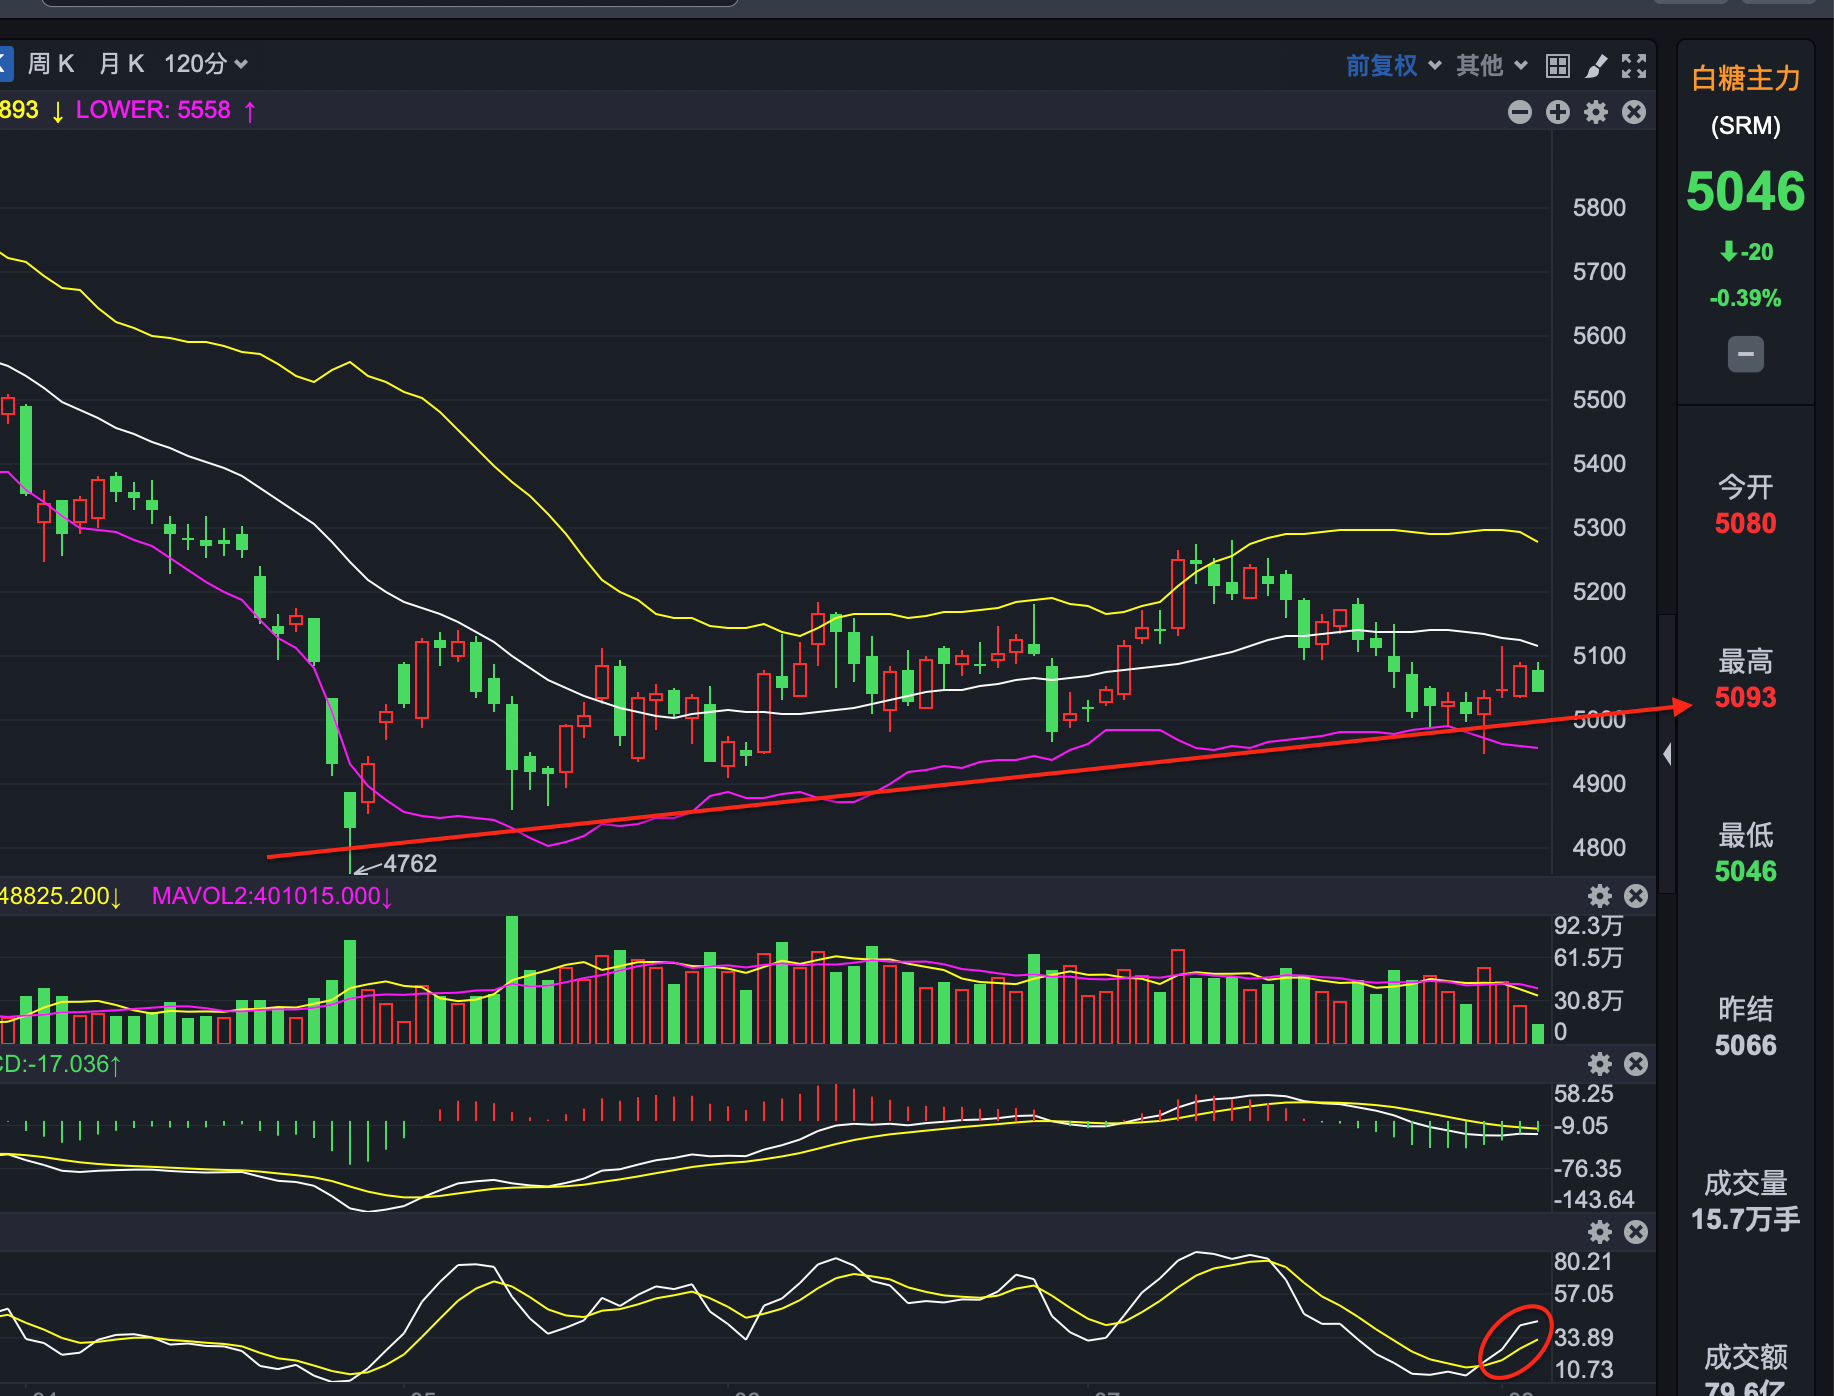Click the 白糖主力 contract name
This screenshot has width=1834, height=1396.
click(x=1746, y=78)
